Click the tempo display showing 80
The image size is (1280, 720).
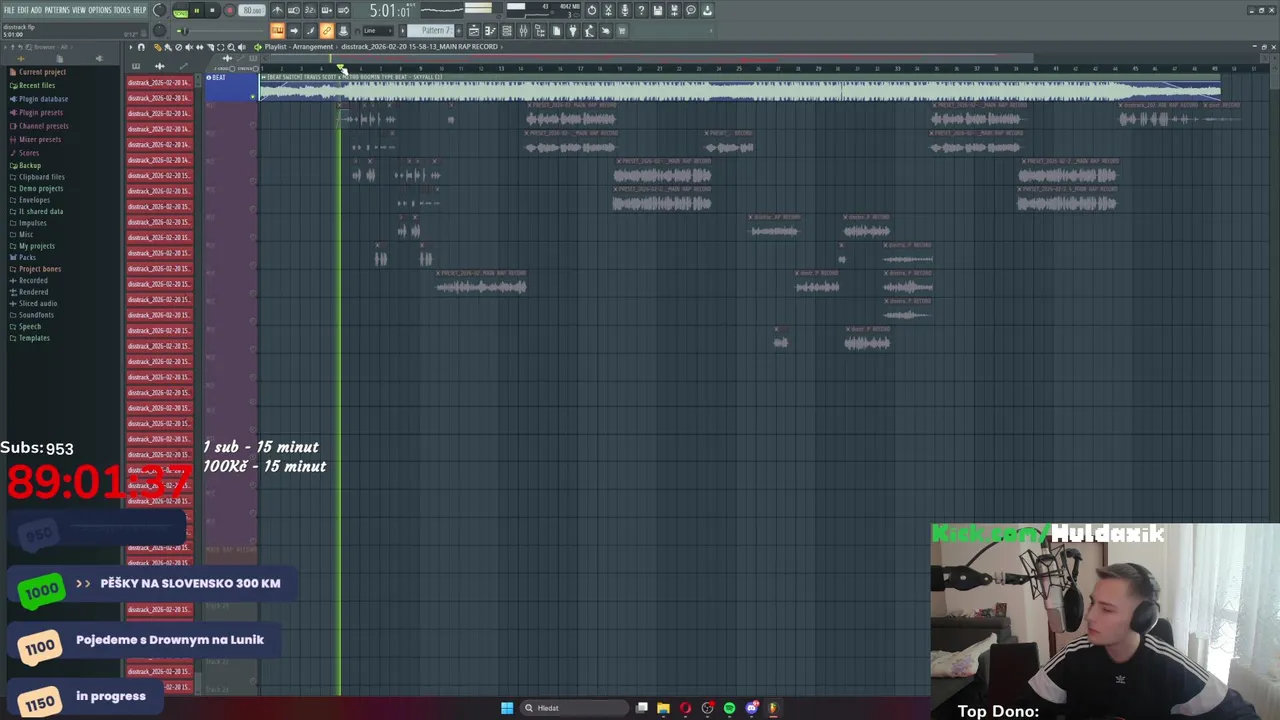point(252,10)
